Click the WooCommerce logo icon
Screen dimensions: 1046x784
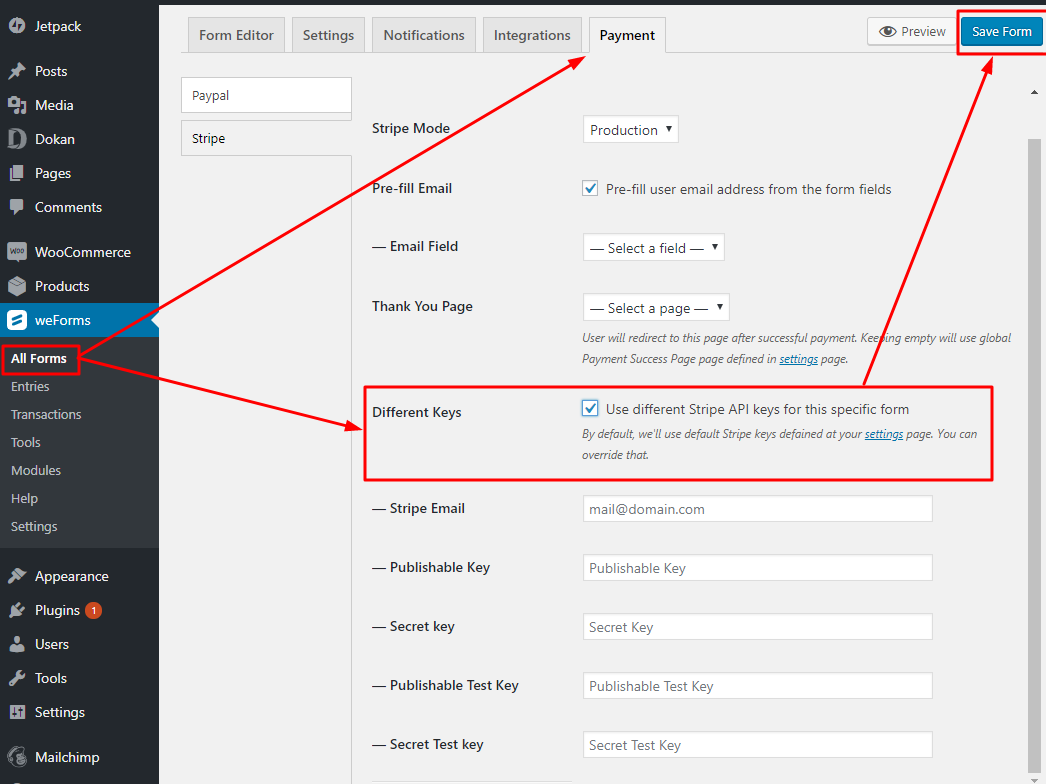tap(17, 252)
